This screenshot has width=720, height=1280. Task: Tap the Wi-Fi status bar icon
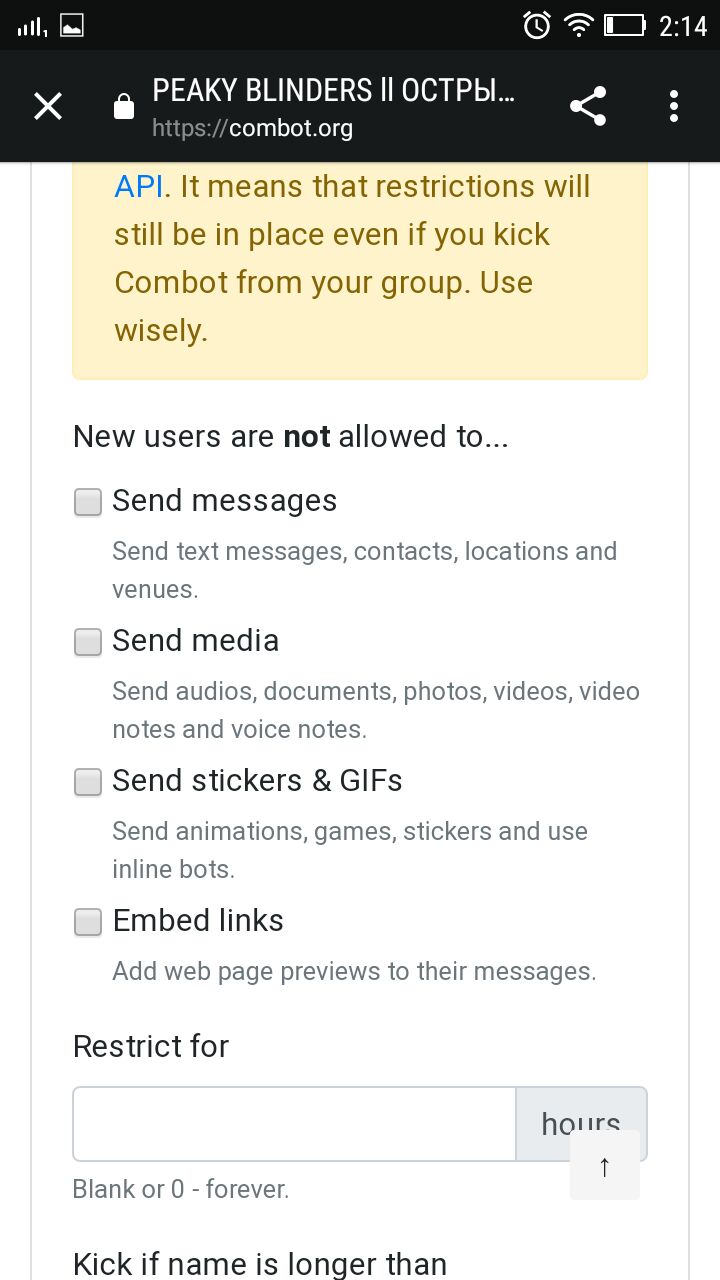[x=579, y=25]
